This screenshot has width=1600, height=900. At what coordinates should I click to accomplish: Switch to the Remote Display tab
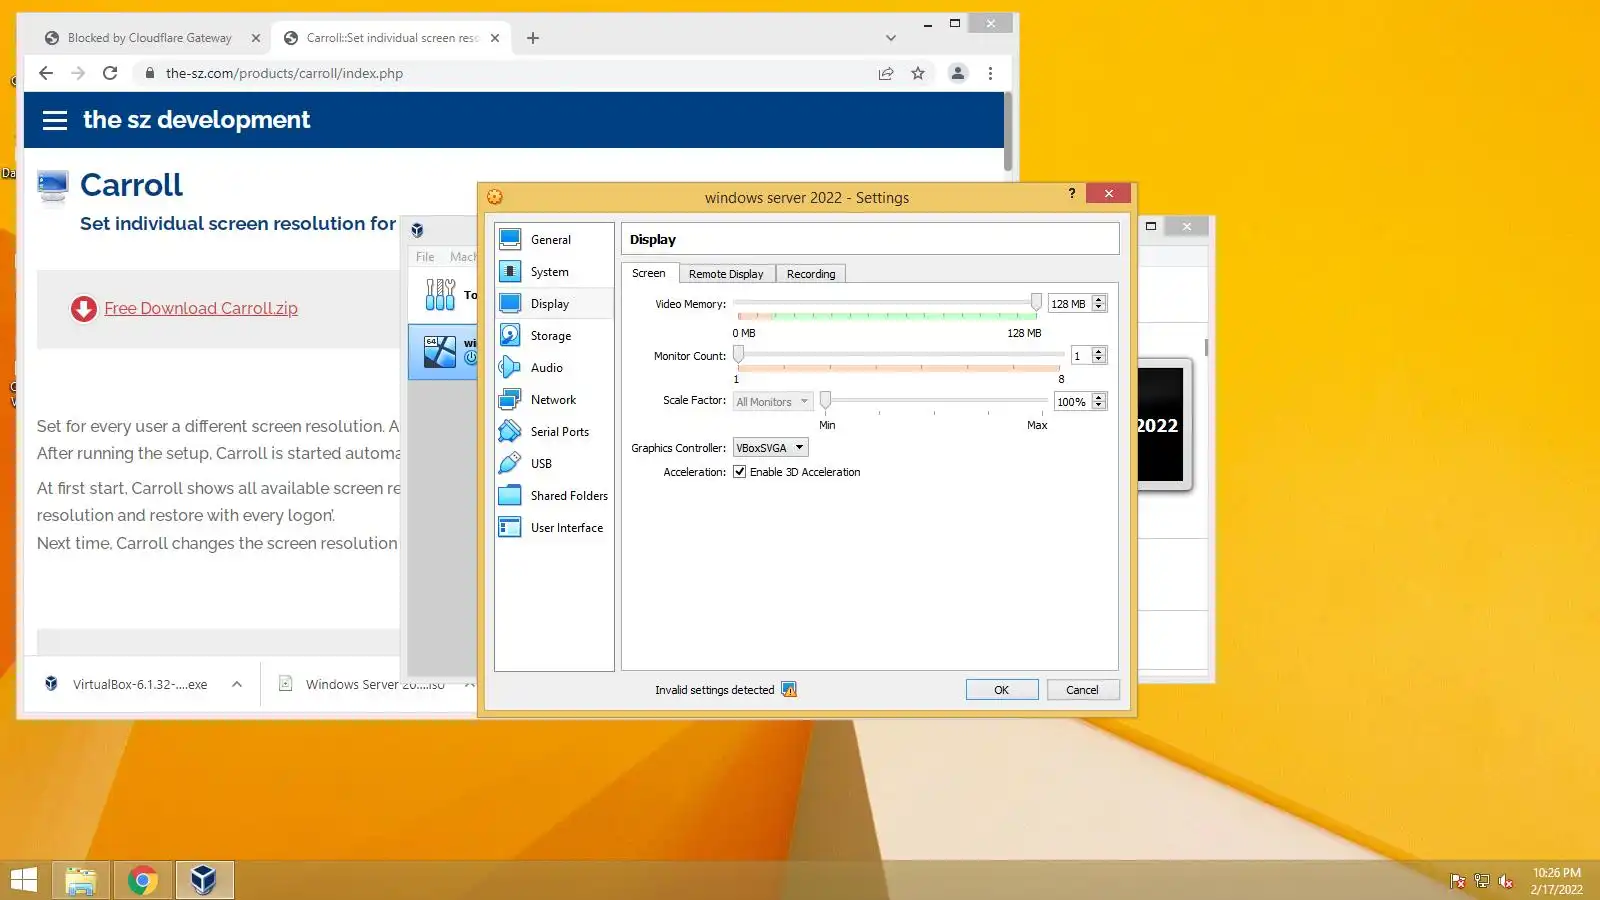click(x=726, y=274)
